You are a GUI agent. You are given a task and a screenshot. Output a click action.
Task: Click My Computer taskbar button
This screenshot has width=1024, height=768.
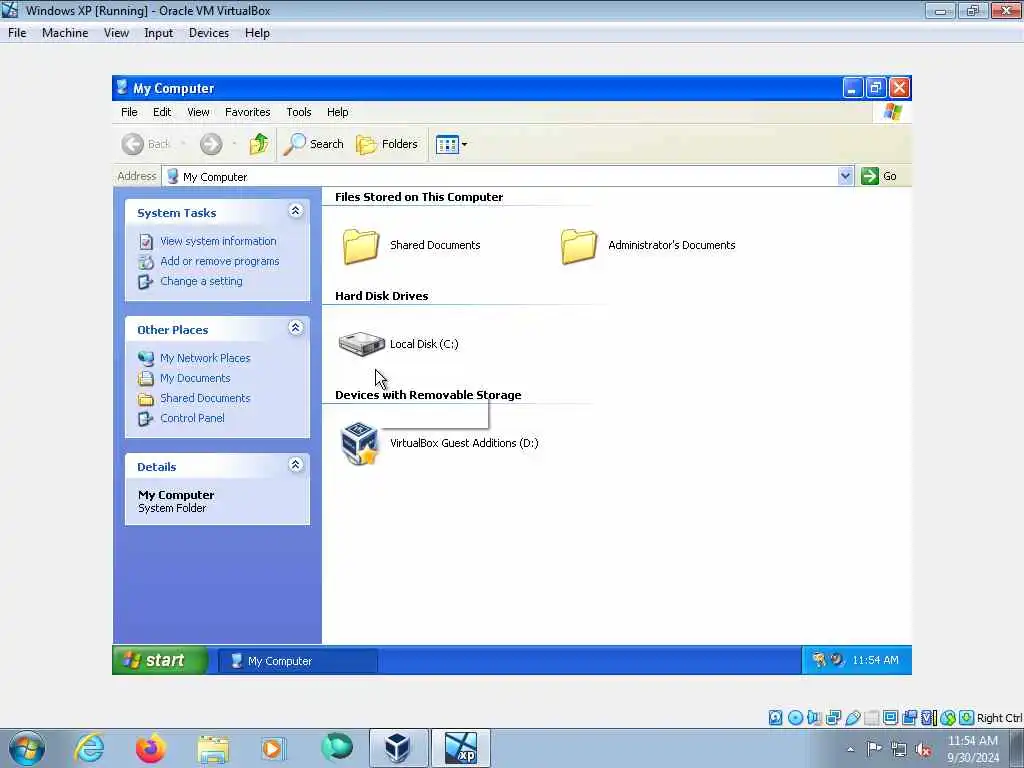click(x=297, y=661)
